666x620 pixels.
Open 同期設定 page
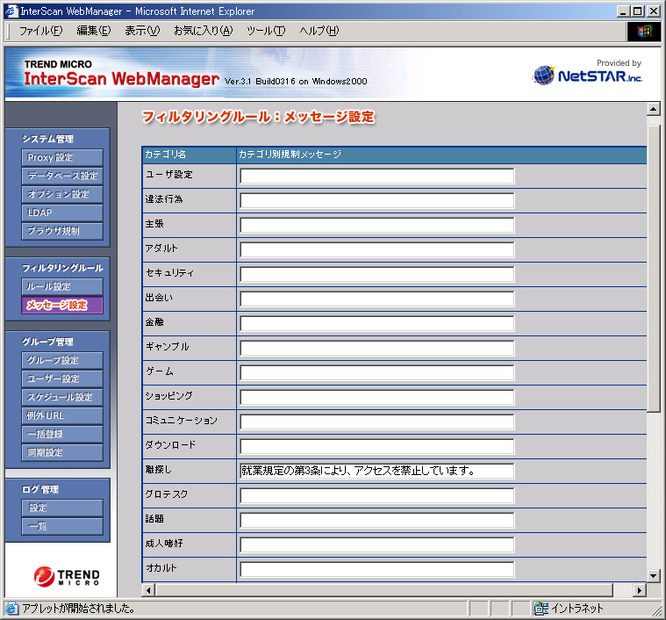[x=62, y=453]
